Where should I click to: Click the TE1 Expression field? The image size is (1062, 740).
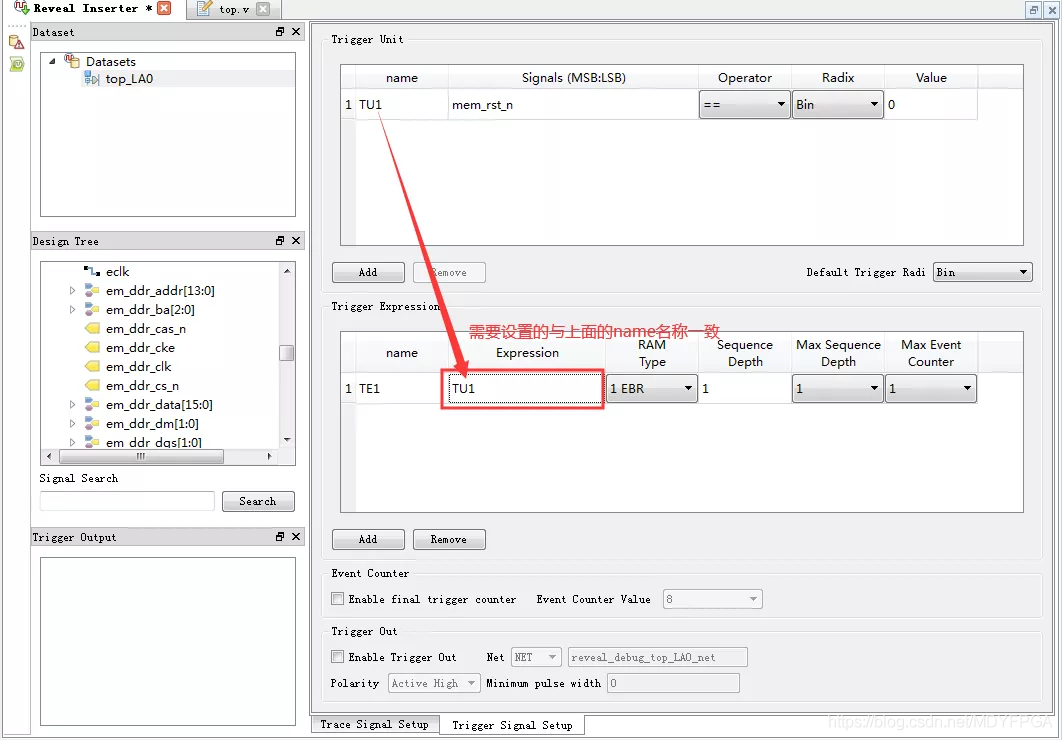pyautogui.click(x=525, y=389)
